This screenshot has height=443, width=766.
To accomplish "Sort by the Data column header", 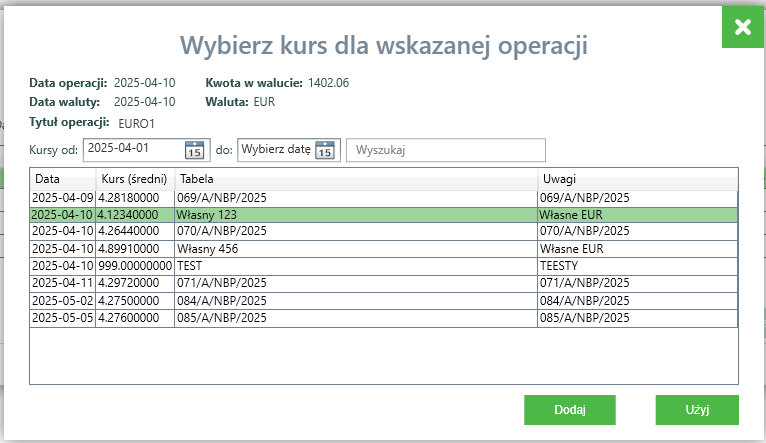I will pyautogui.click(x=63, y=179).
